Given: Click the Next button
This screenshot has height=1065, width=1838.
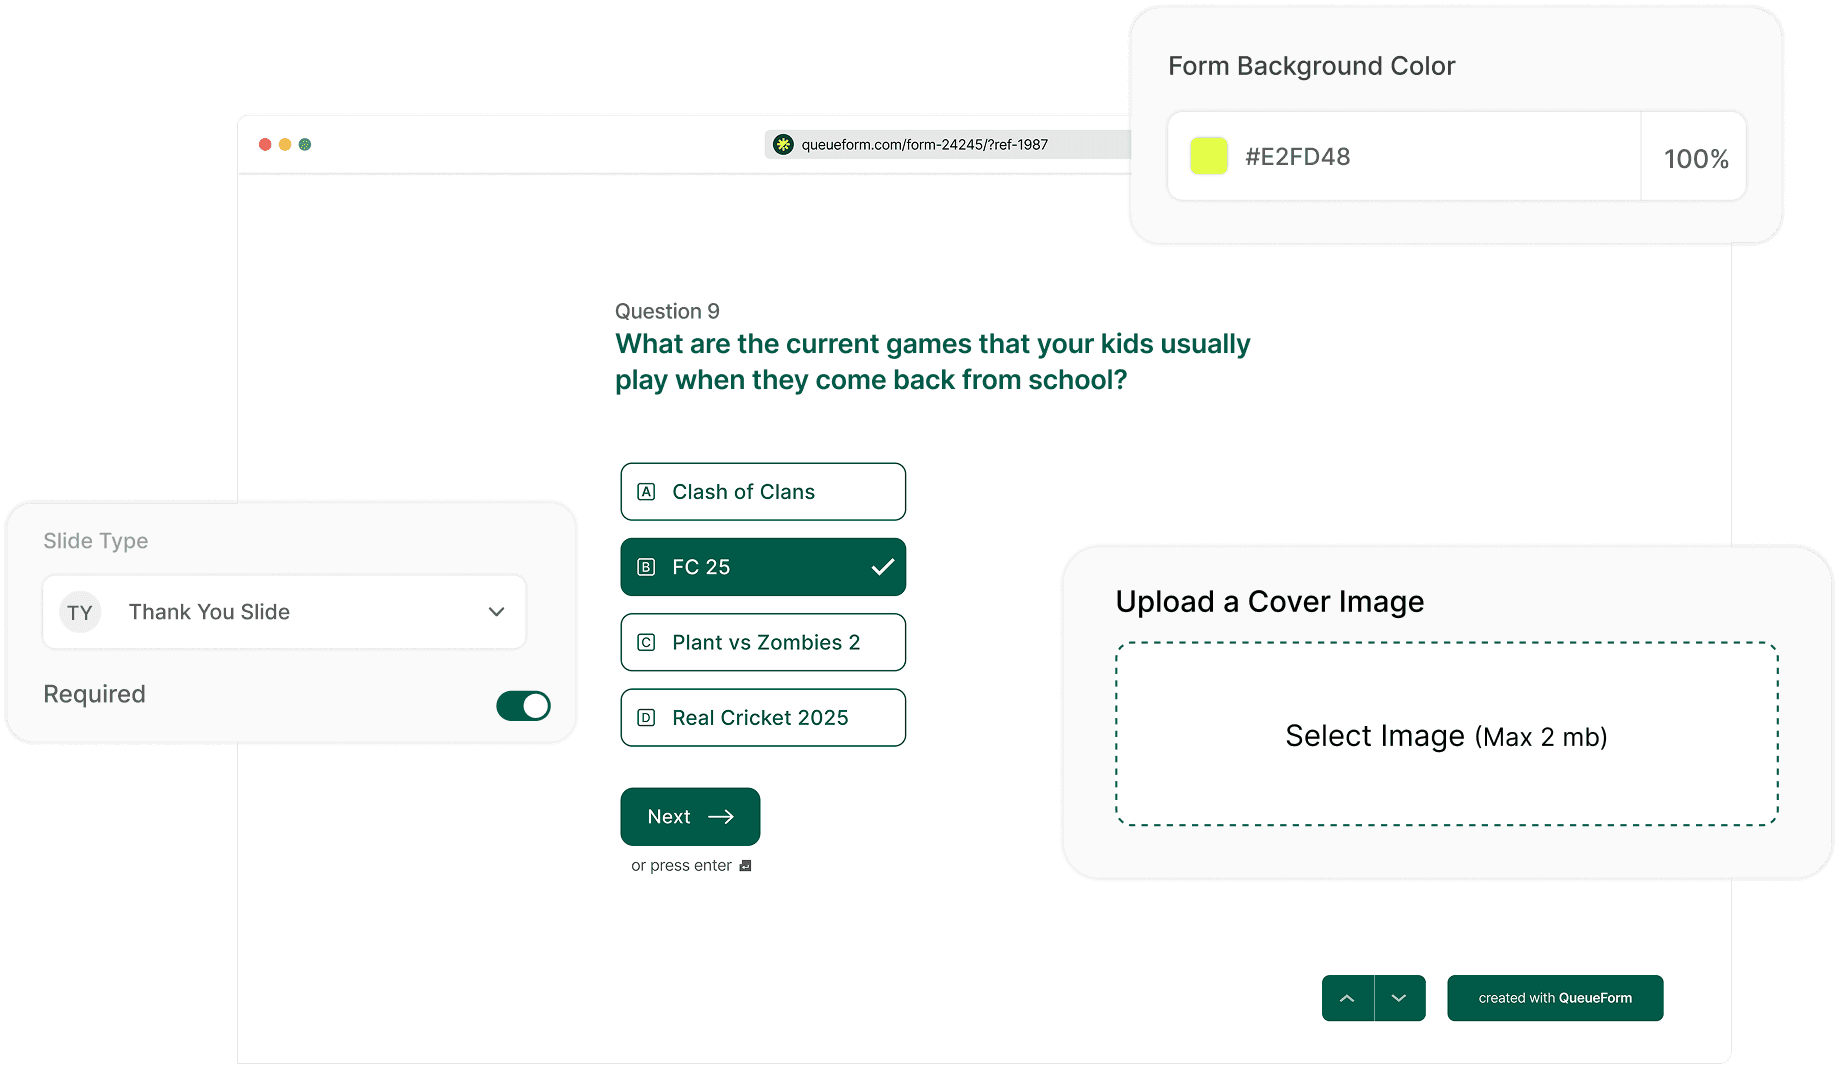Looking at the screenshot, I should pyautogui.click(x=690, y=817).
